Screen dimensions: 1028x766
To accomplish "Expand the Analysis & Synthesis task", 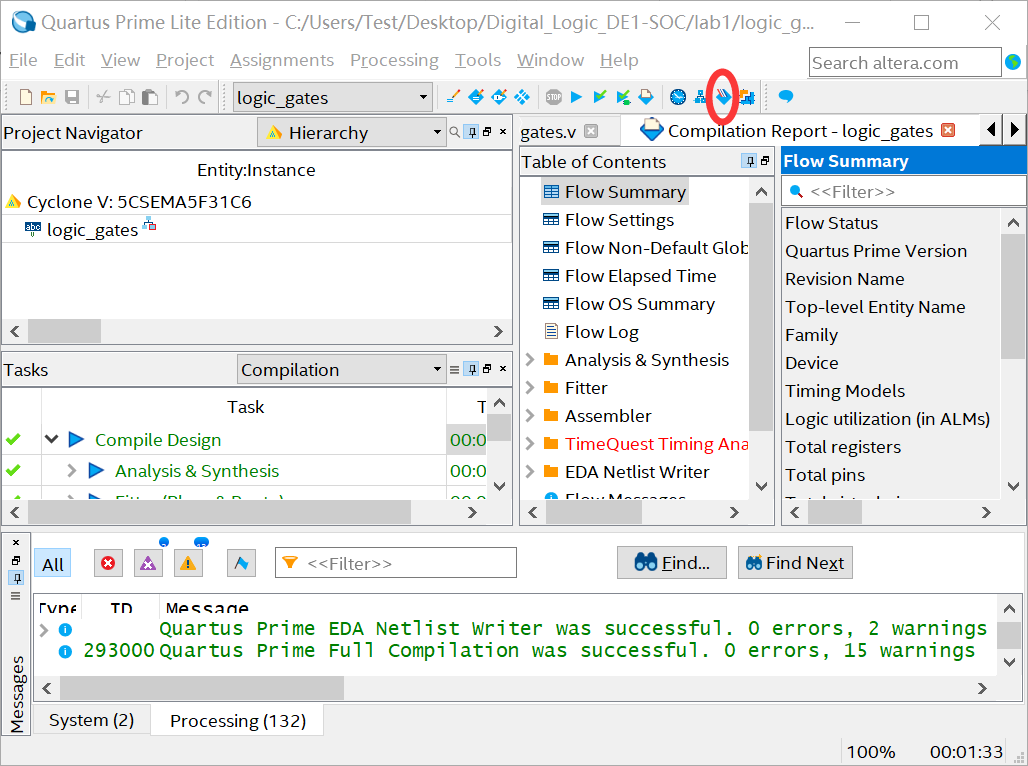I will click(x=71, y=470).
